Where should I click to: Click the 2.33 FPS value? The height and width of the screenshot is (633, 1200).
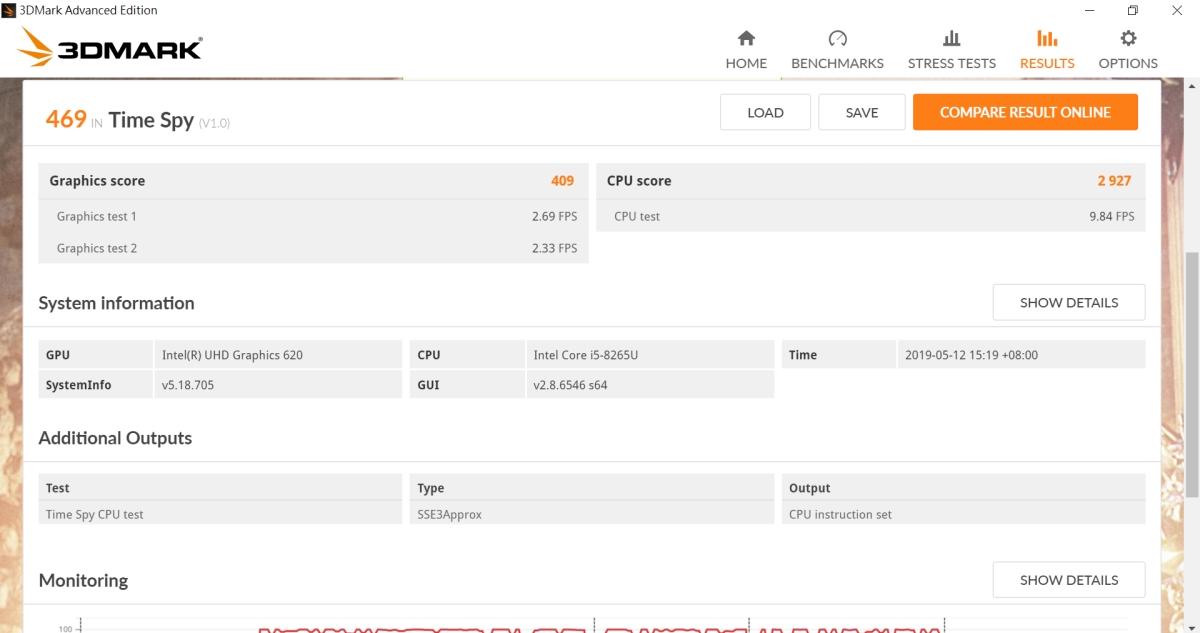coord(554,248)
